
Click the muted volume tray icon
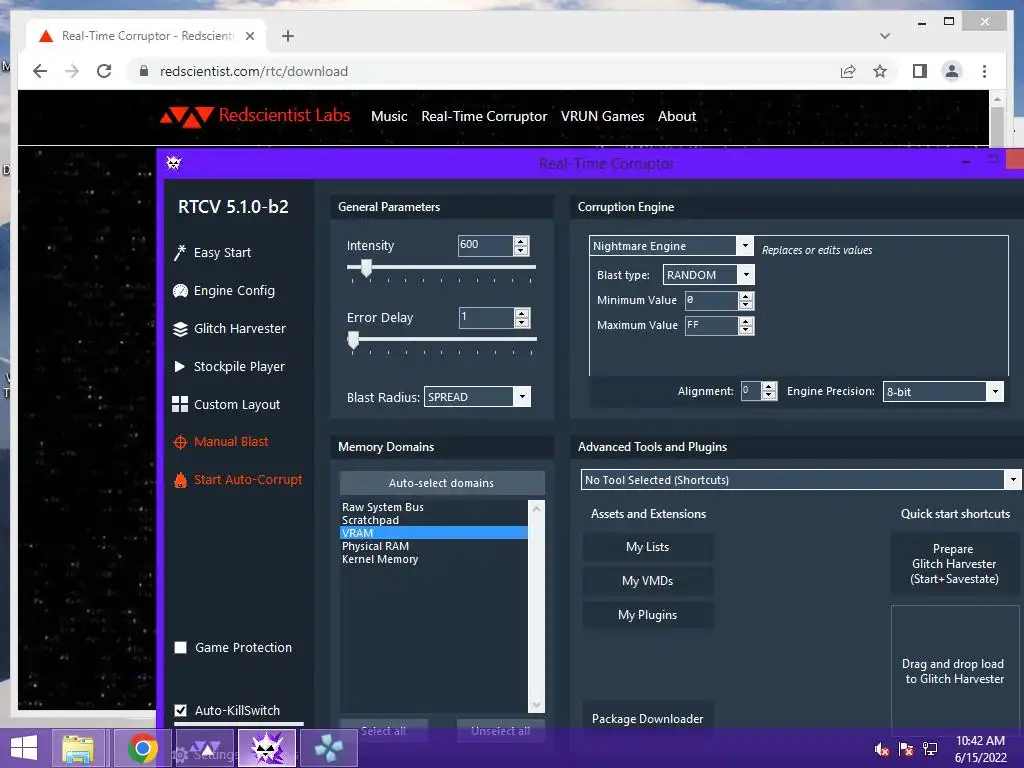coord(882,748)
